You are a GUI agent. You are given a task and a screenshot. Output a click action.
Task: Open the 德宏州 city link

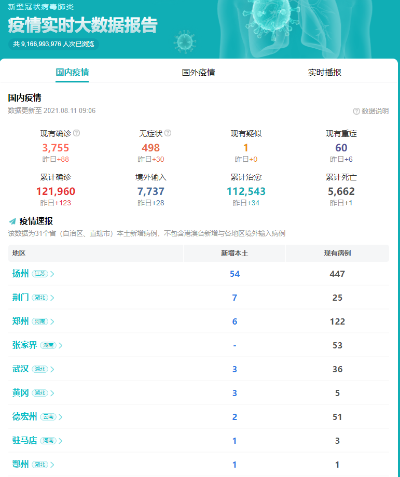[24, 416]
